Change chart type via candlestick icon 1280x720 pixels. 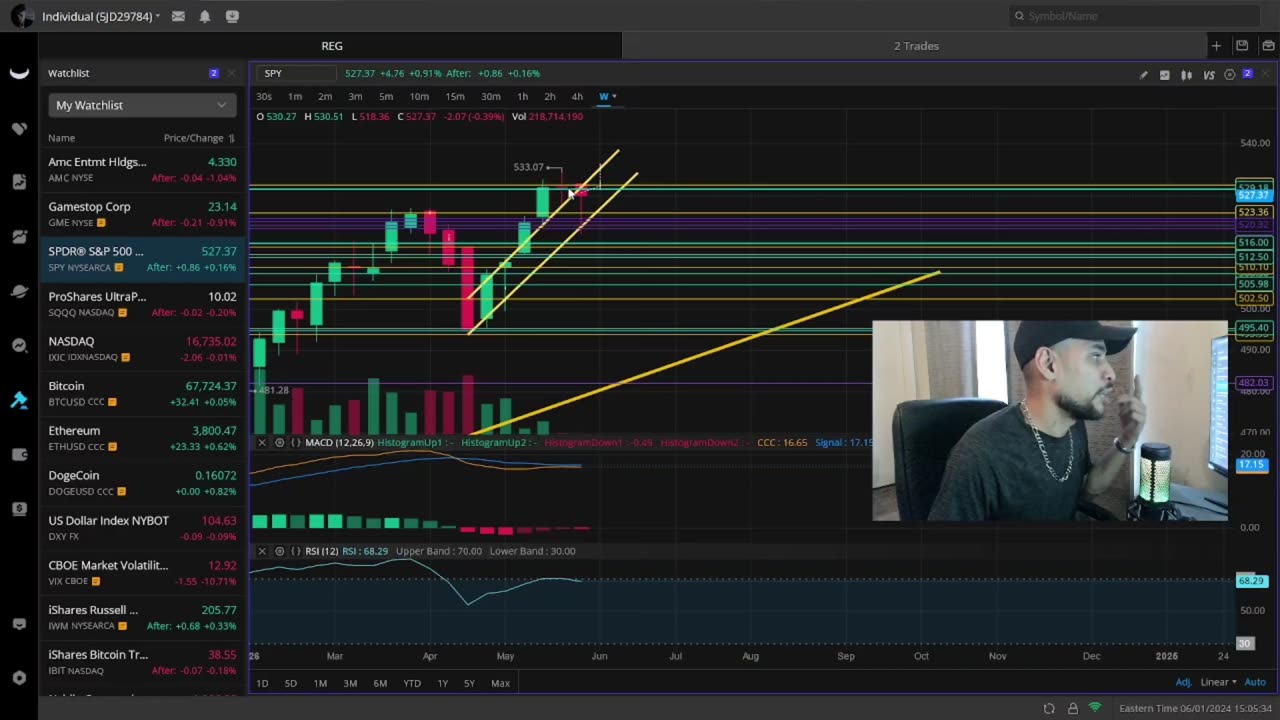tap(1187, 75)
